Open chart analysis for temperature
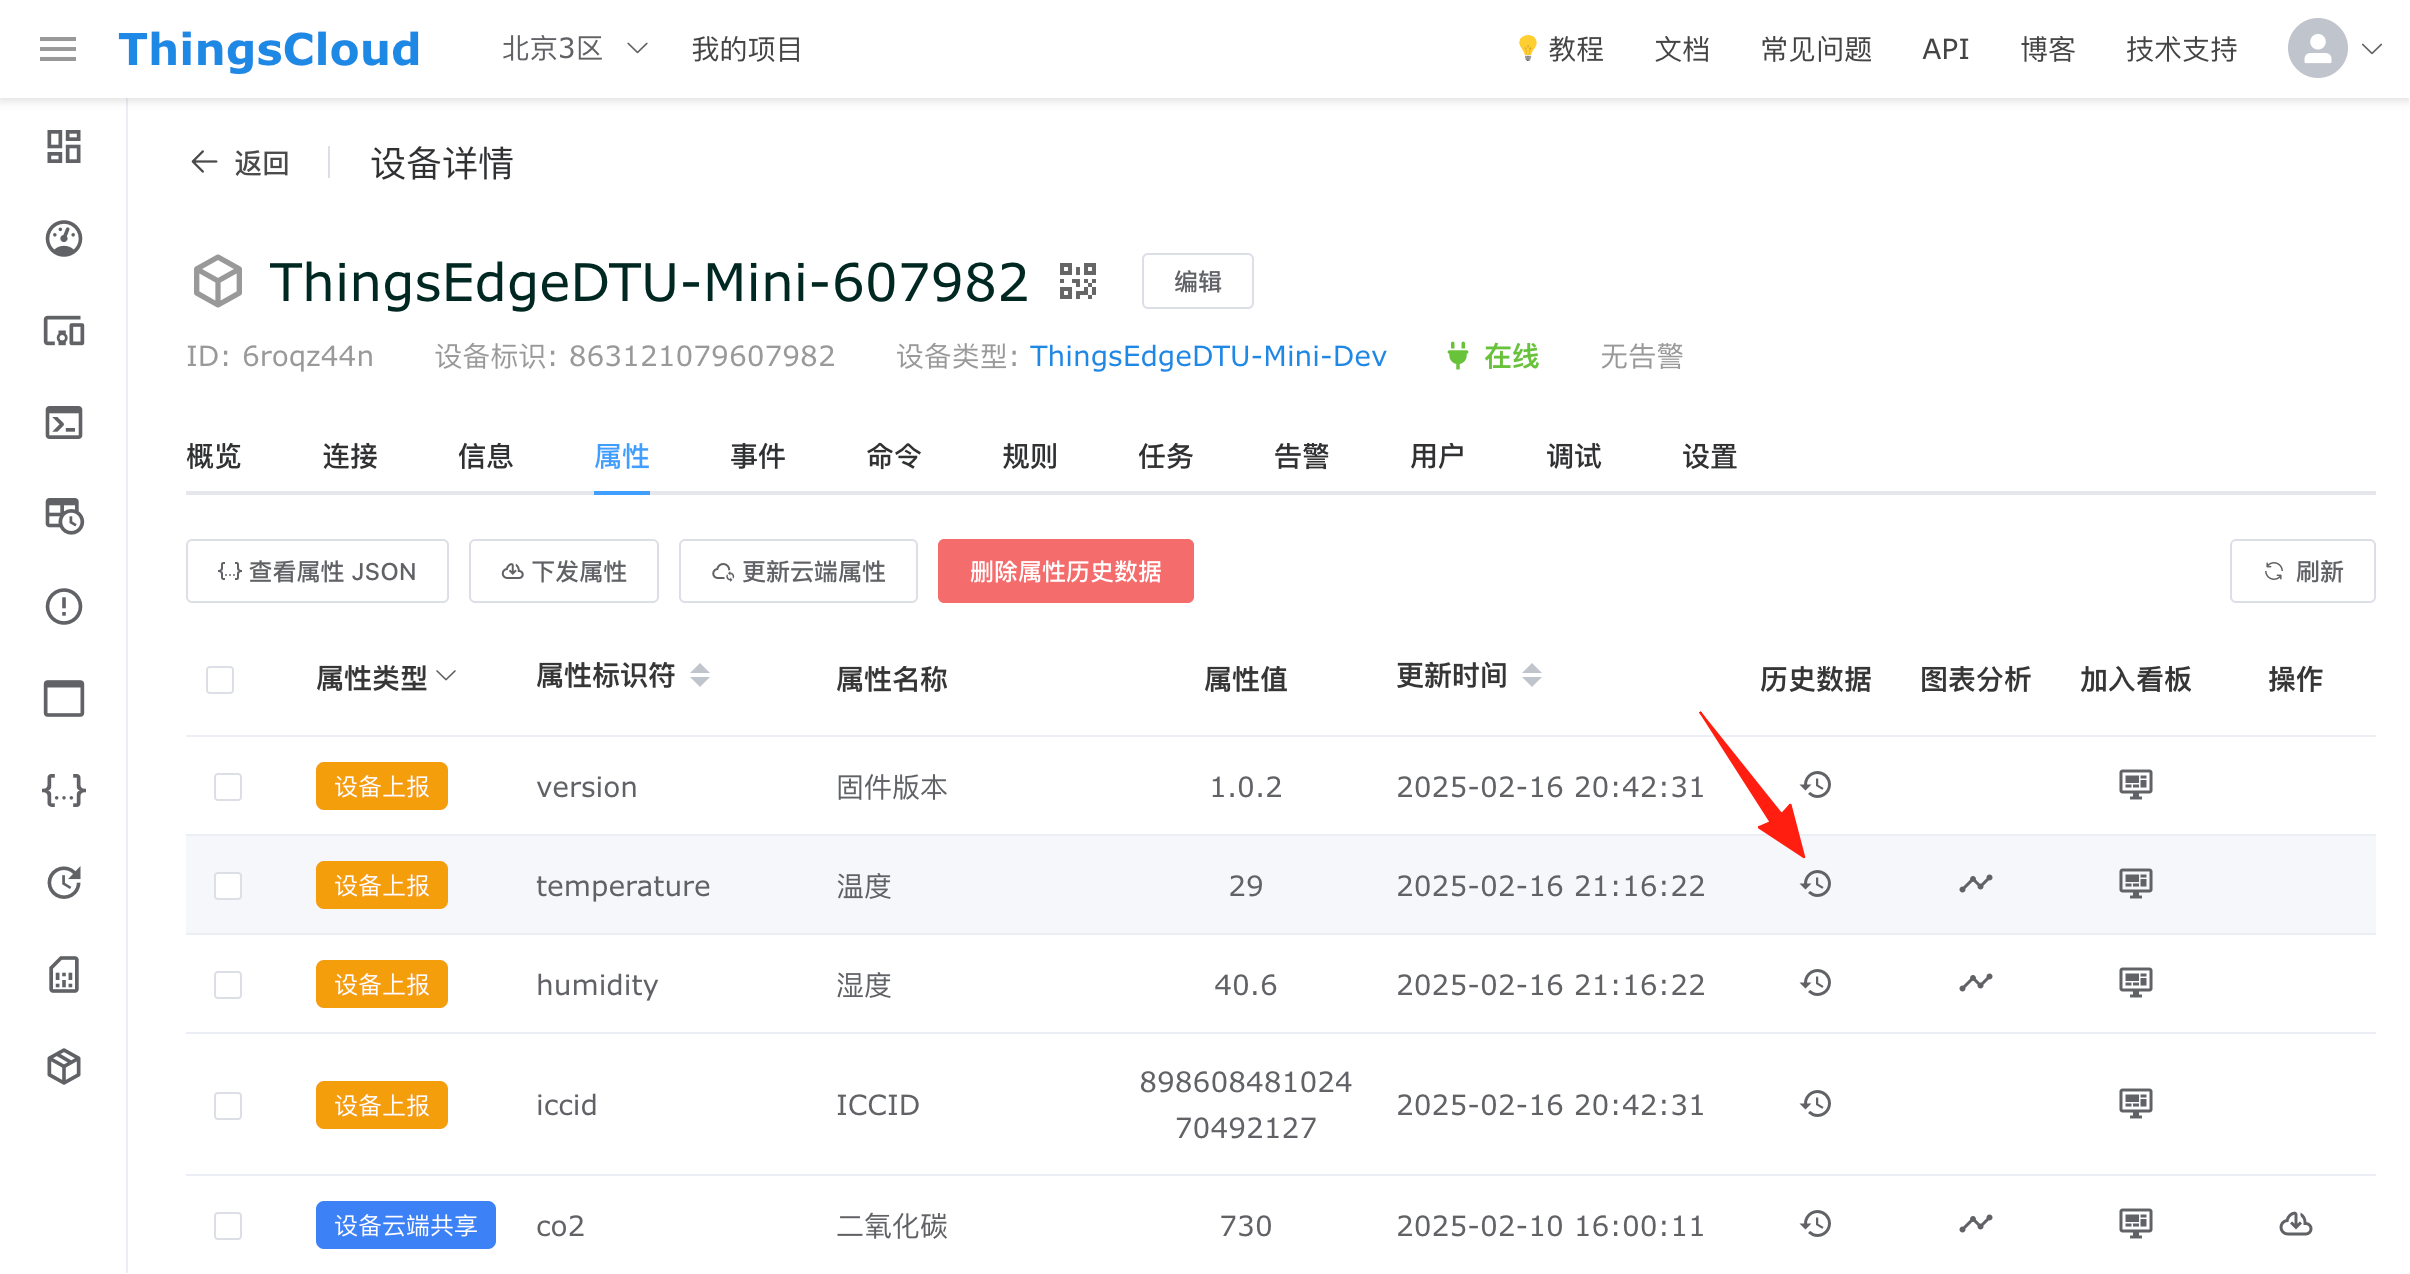 click(x=1976, y=884)
